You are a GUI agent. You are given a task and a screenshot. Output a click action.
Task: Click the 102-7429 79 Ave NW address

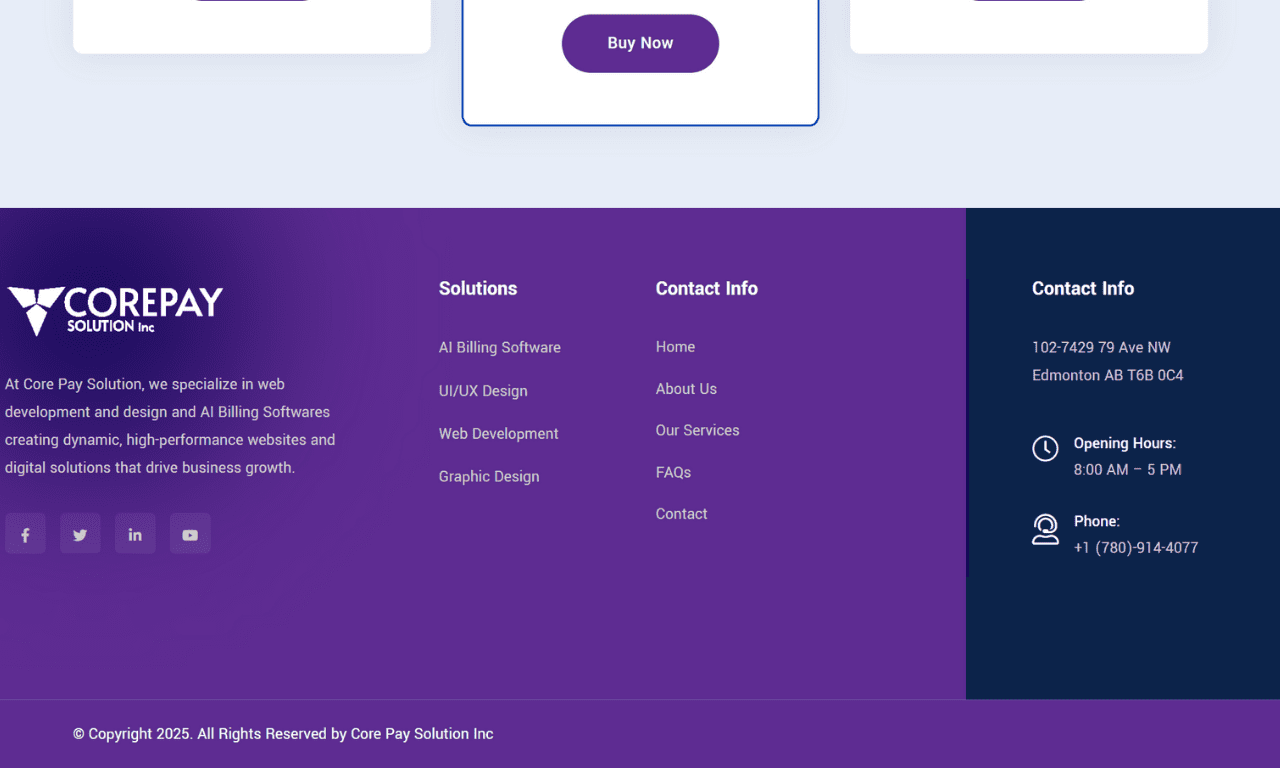pyautogui.click(x=1101, y=348)
